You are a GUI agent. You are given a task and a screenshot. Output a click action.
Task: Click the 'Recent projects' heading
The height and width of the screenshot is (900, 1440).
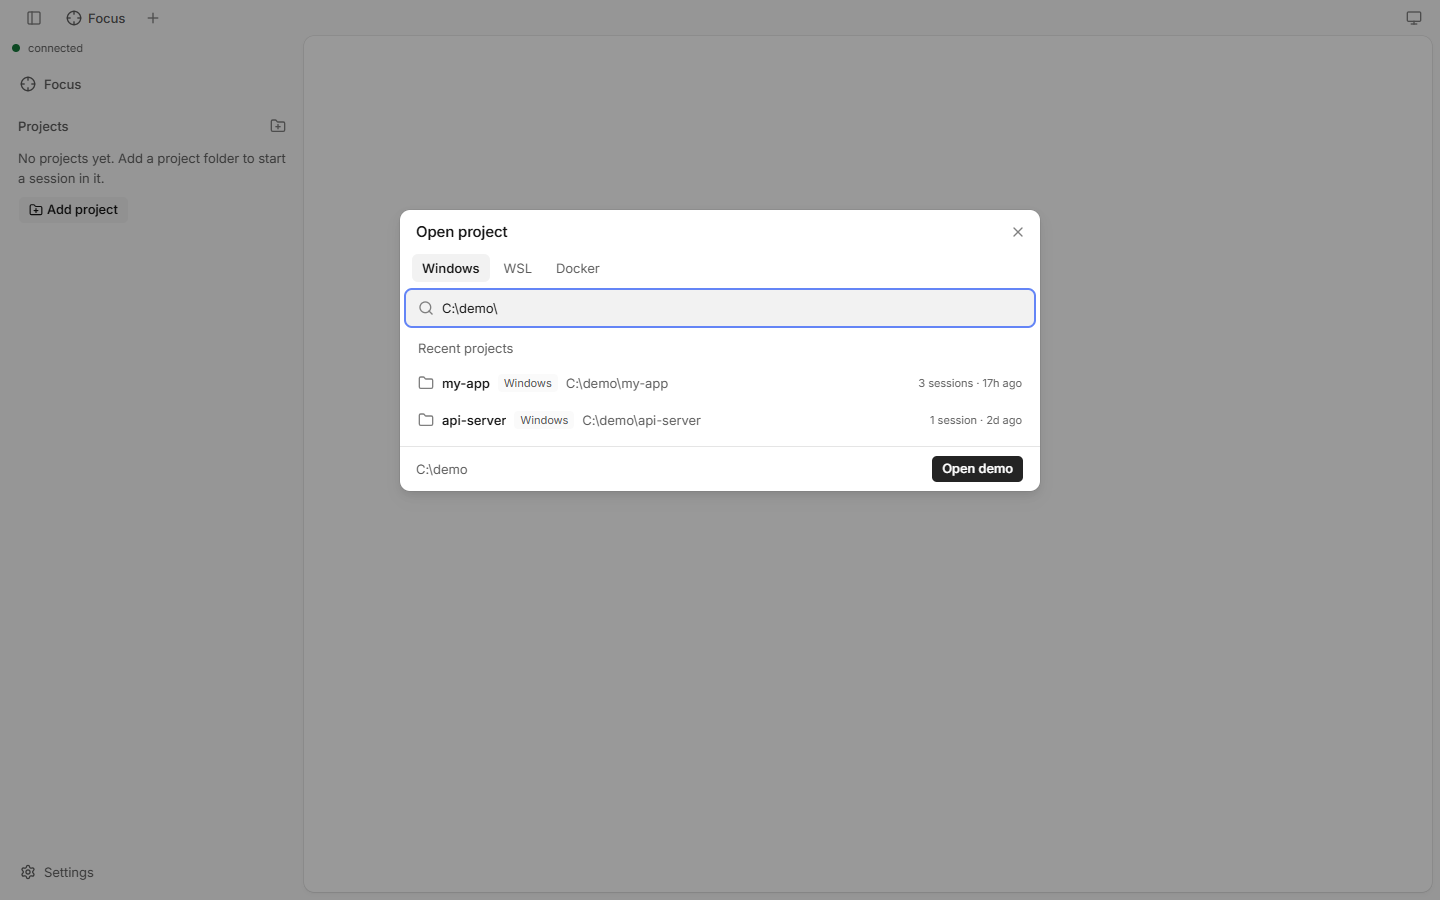(x=466, y=349)
